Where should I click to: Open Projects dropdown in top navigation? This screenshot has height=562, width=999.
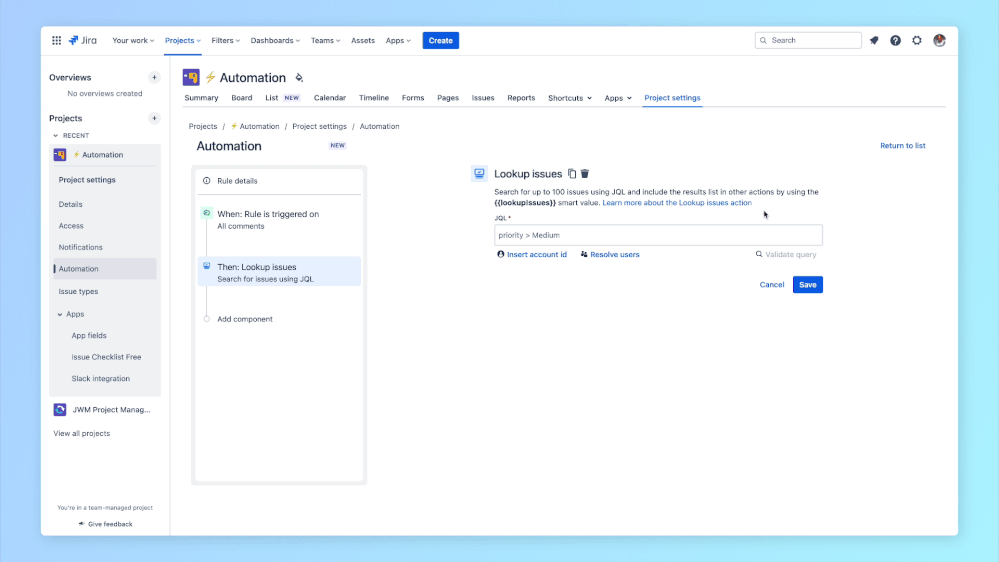pos(183,40)
